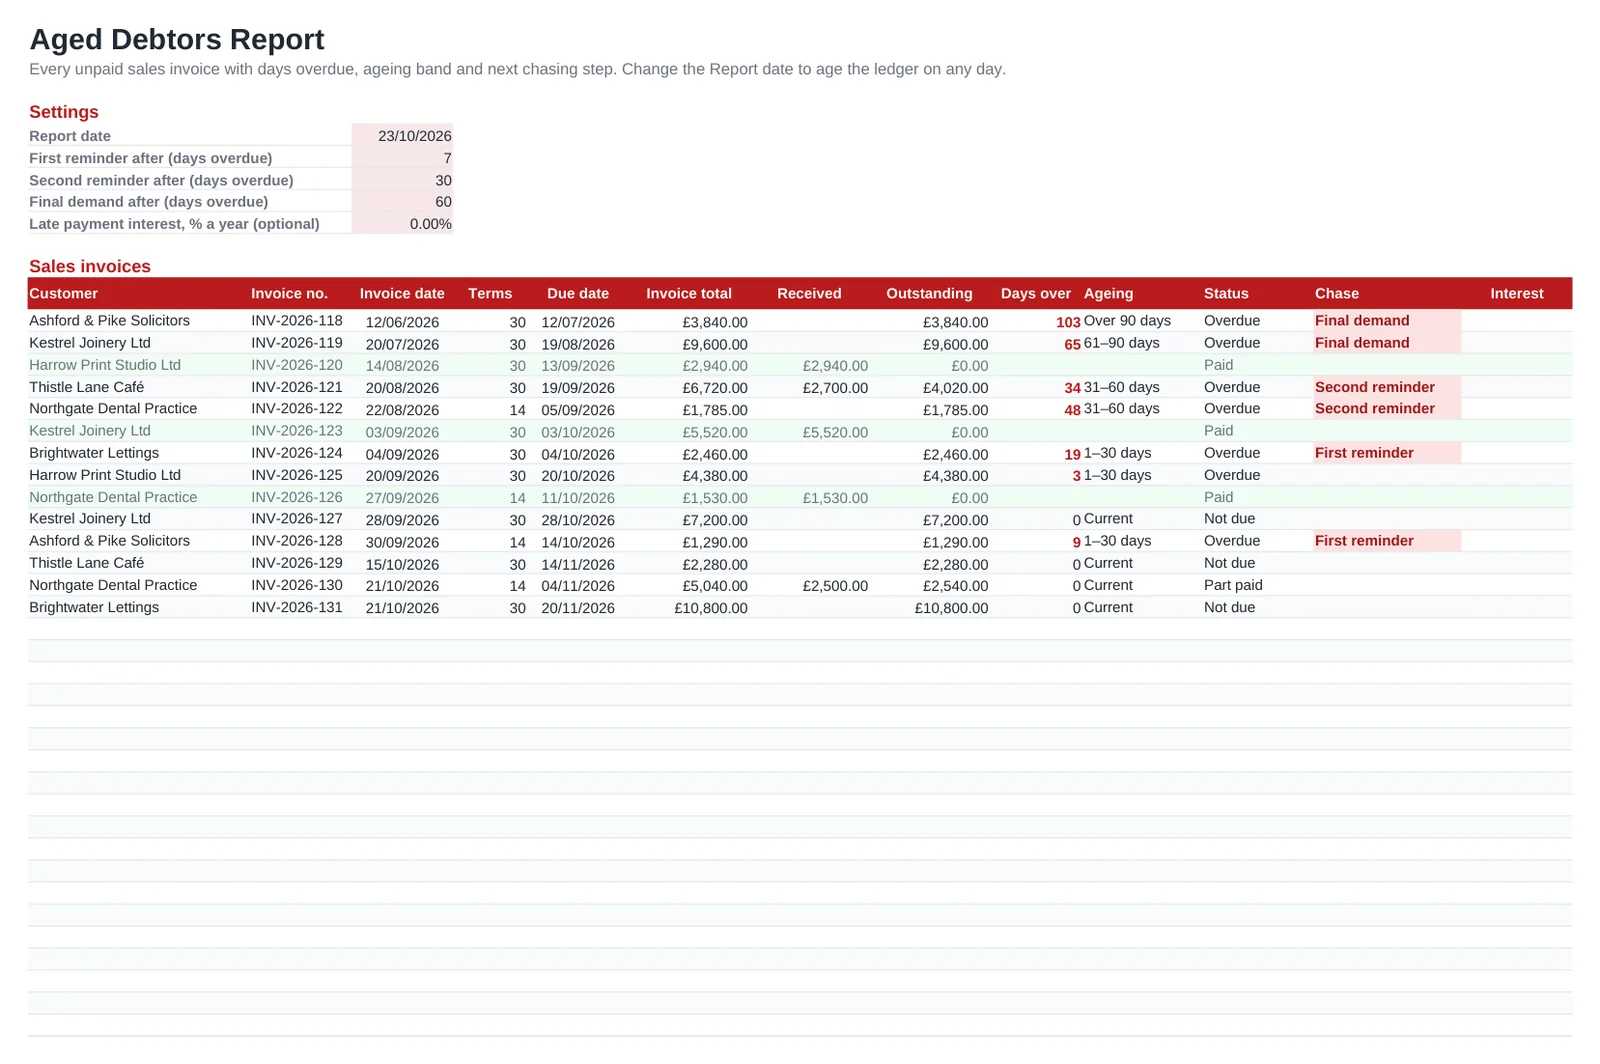Image resolution: width=1600 pixels, height=1064 pixels.
Task: Select the Outstanding column header
Action: [x=929, y=293]
